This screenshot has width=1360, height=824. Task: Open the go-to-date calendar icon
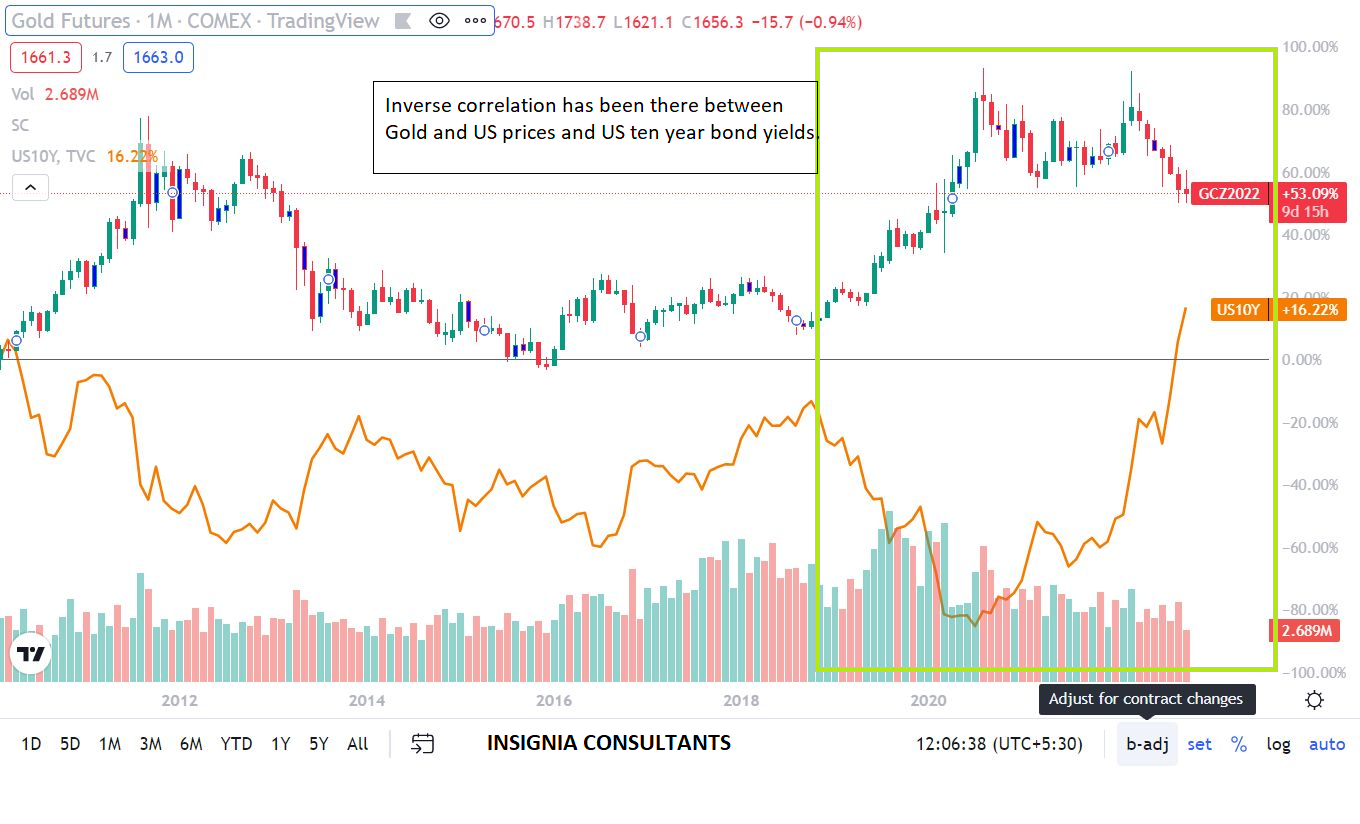coord(423,744)
